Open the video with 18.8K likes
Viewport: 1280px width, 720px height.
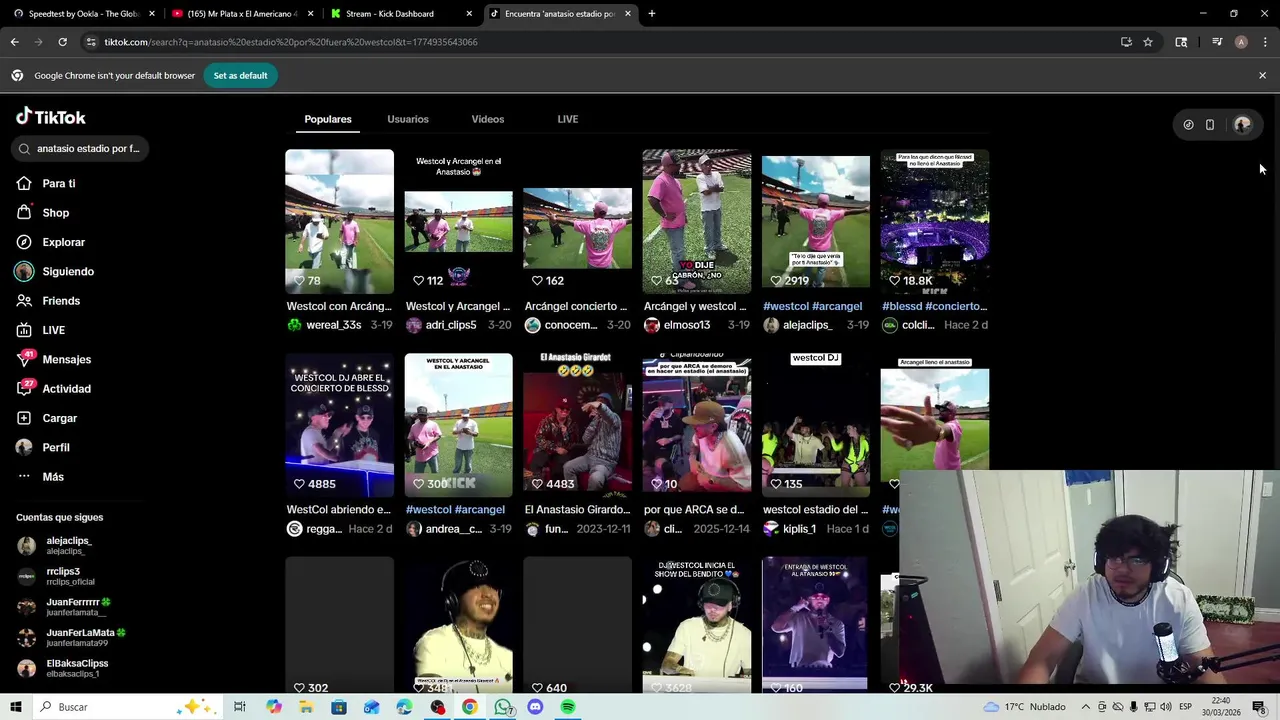tap(935, 221)
